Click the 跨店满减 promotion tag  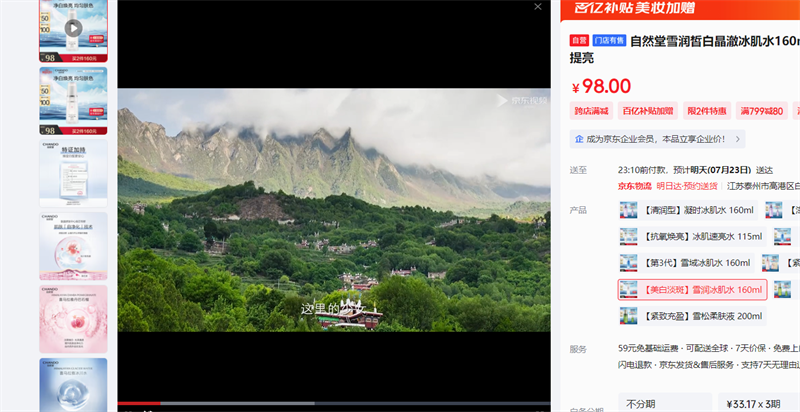(591, 111)
